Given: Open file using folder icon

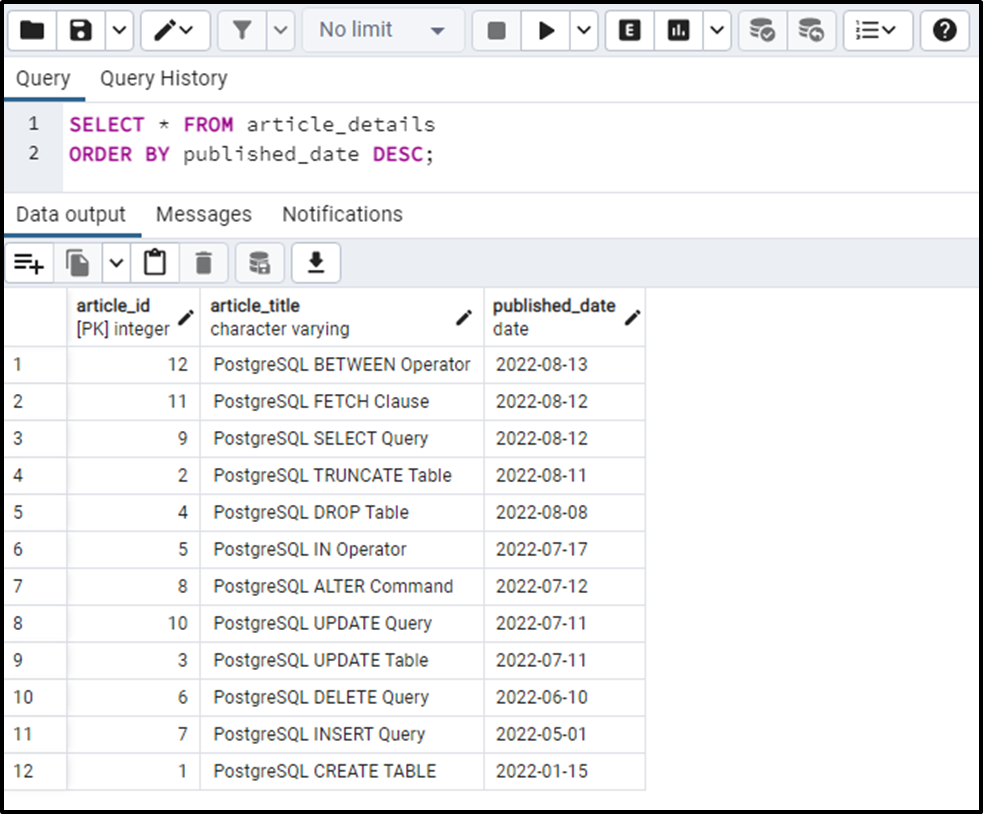Looking at the screenshot, I should 32,29.
